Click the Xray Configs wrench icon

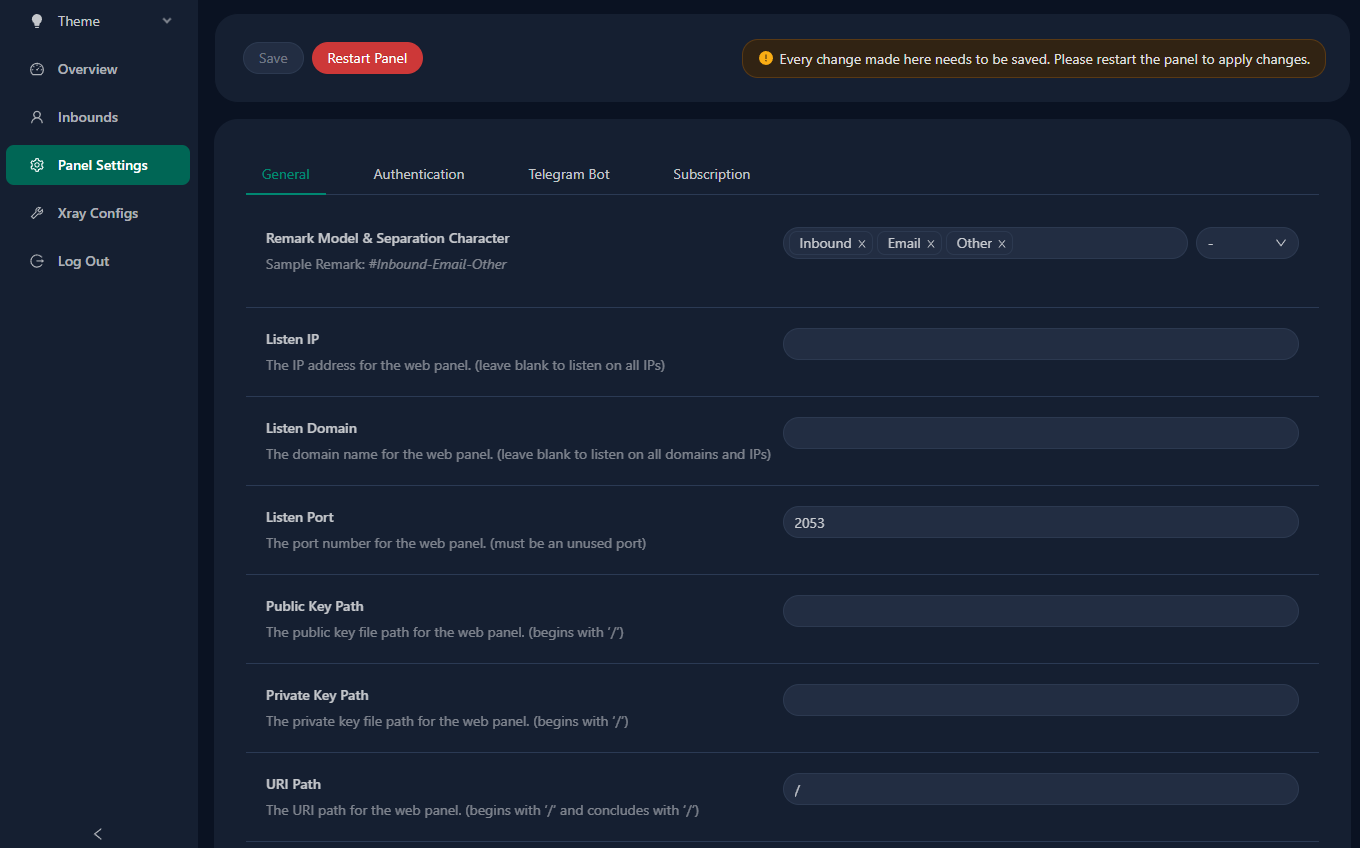pyautogui.click(x=37, y=213)
